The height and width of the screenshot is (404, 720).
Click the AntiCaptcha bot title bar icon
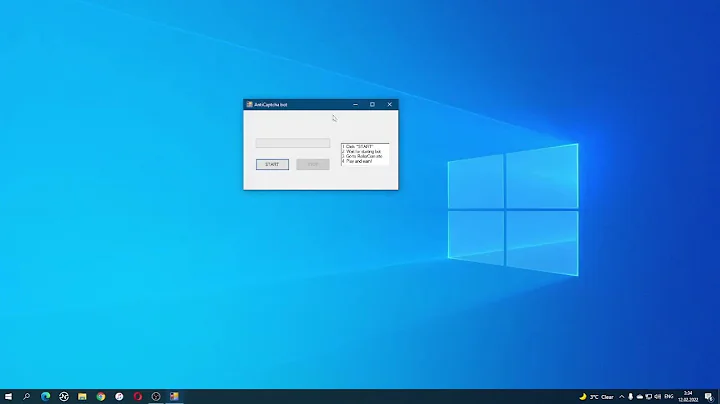tap(249, 104)
